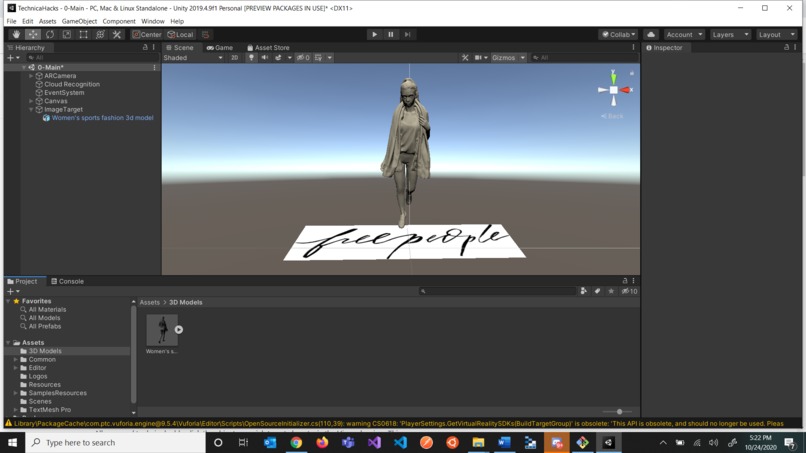Open the Component menu

pyautogui.click(x=119, y=21)
